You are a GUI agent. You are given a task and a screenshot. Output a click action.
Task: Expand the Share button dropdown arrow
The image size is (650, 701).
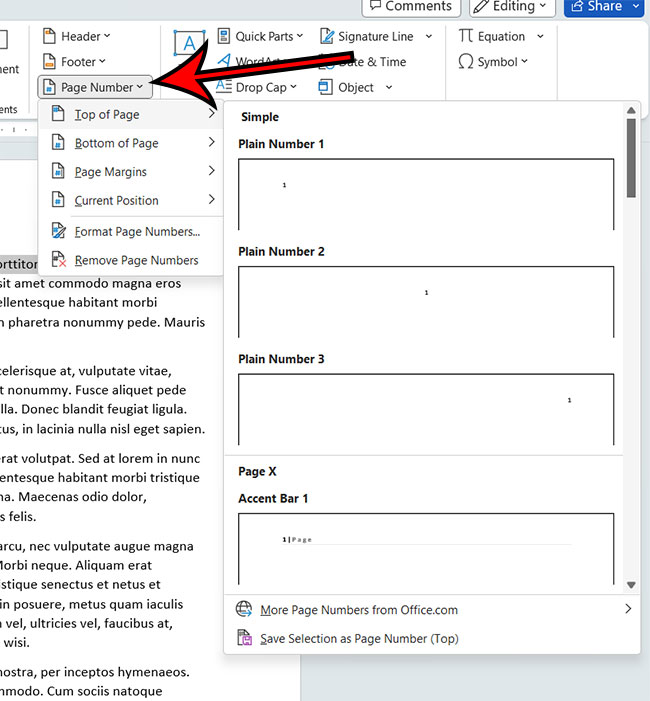pyautogui.click(x=636, y=6)
